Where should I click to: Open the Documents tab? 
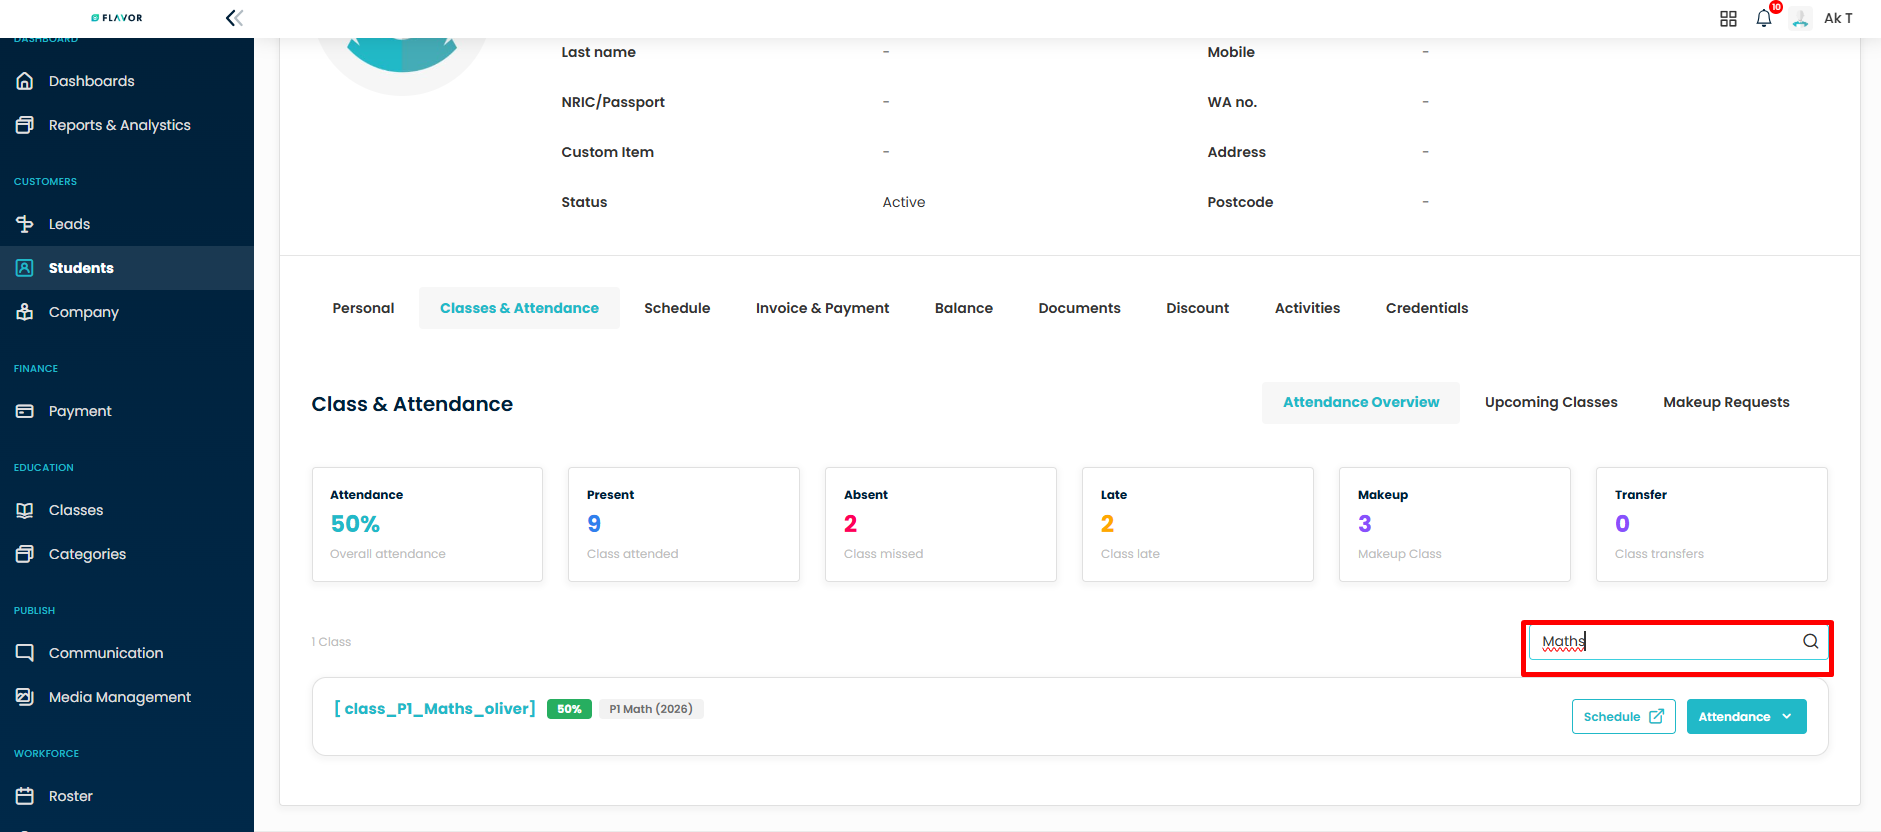click(x=1079, y=308)
